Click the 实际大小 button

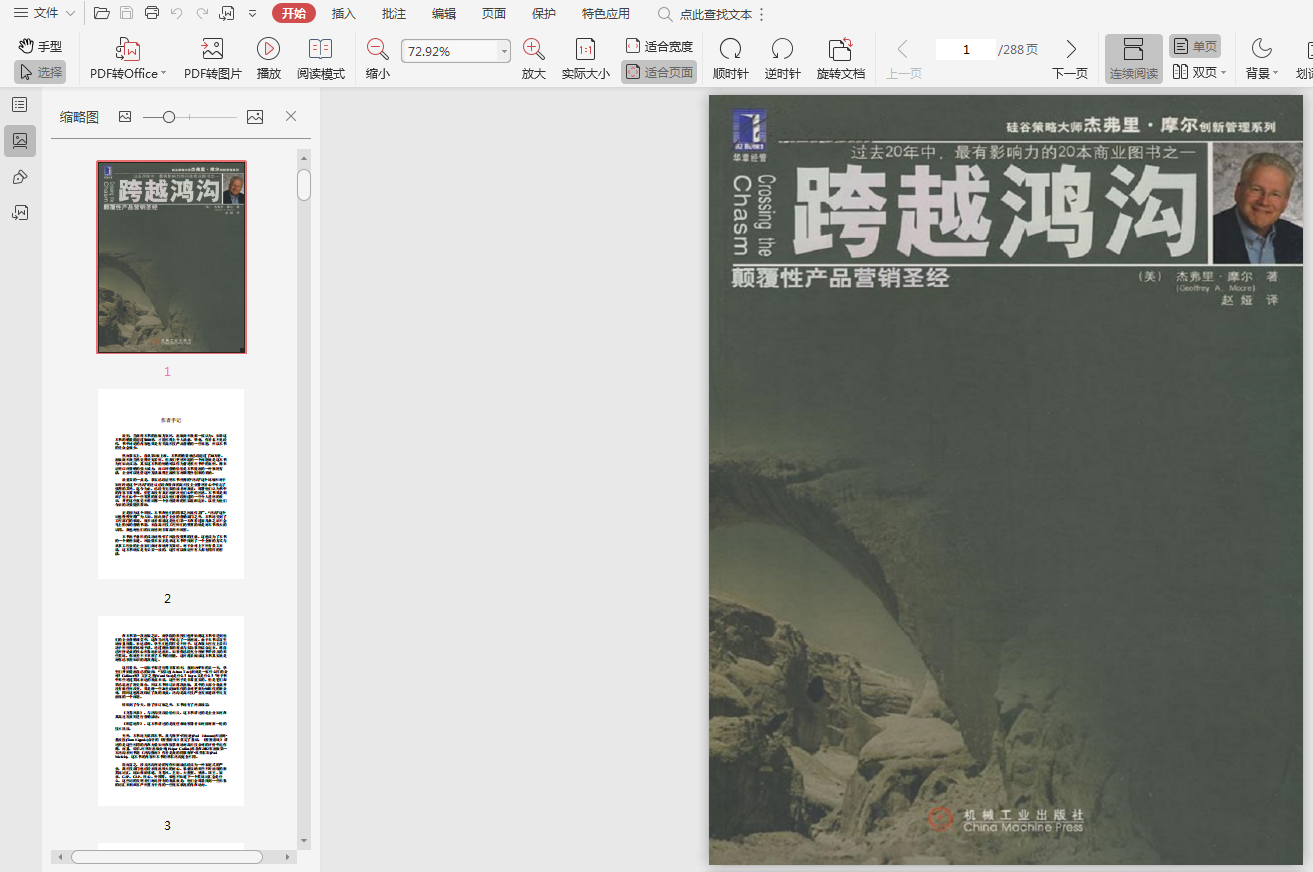[585, 58]
